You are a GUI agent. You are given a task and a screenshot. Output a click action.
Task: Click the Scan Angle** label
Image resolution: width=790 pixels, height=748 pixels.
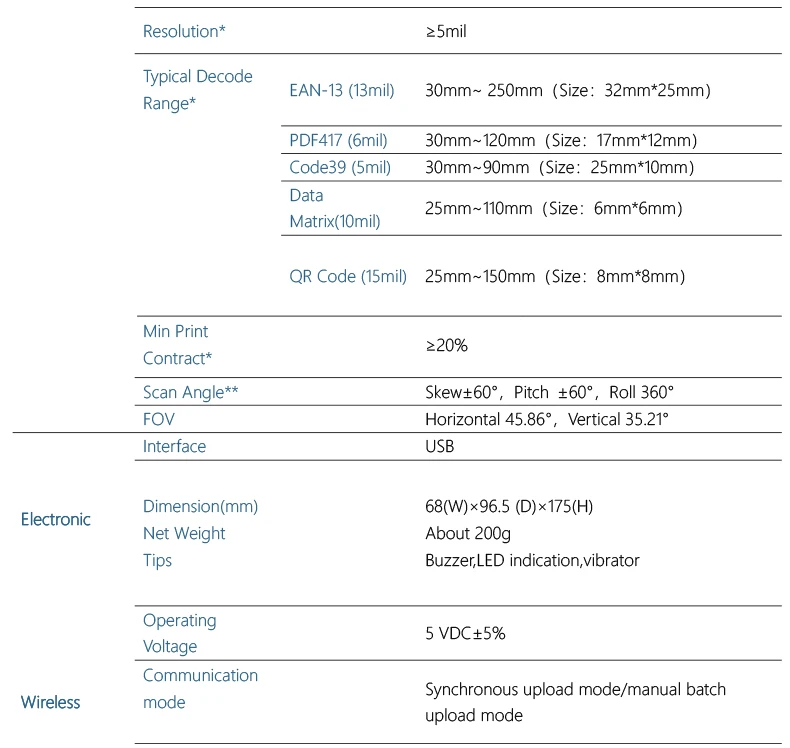(x=190, y=393)
